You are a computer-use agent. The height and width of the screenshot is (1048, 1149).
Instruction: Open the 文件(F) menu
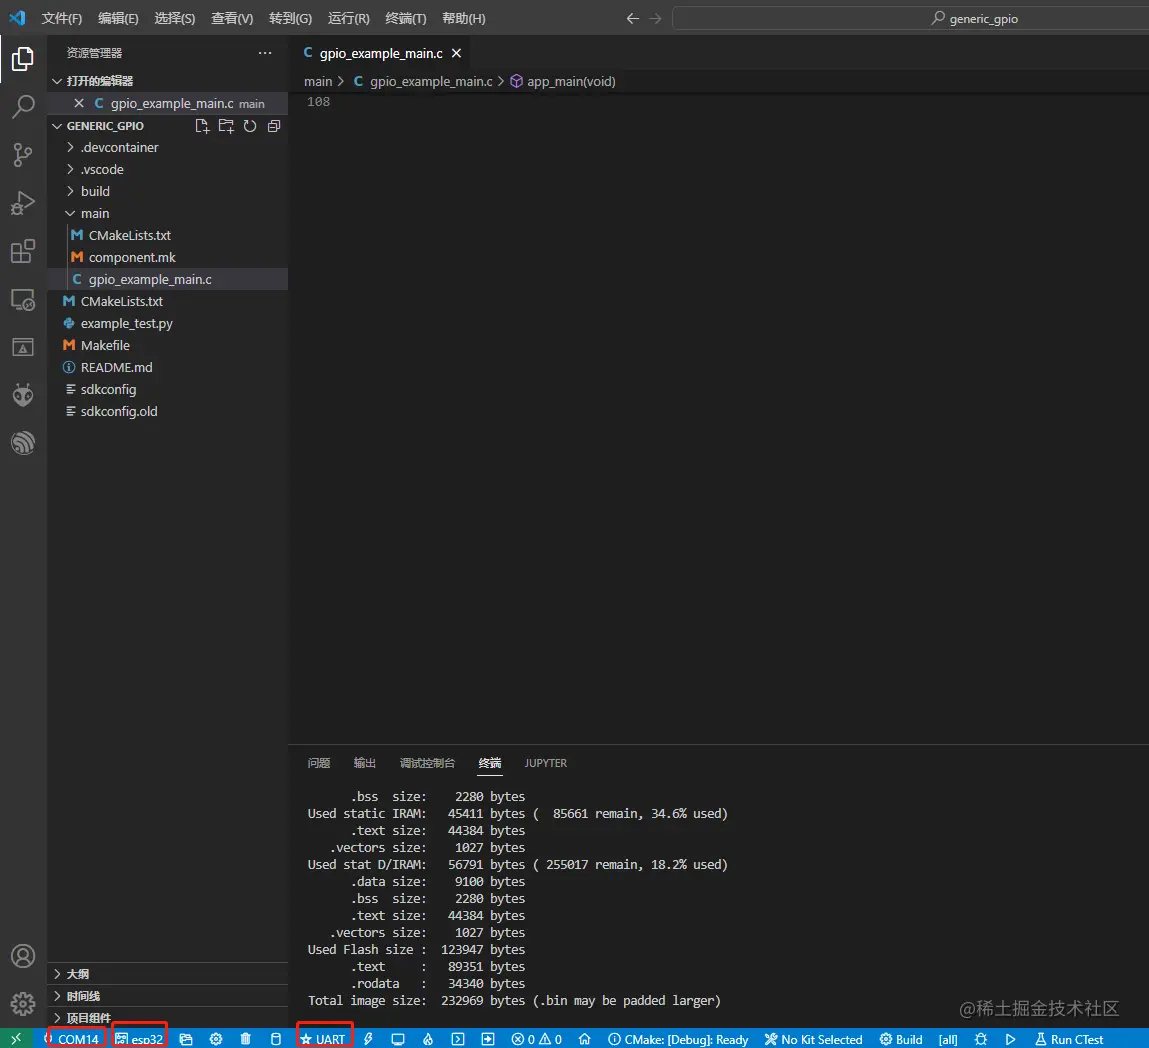pos(62,18)
